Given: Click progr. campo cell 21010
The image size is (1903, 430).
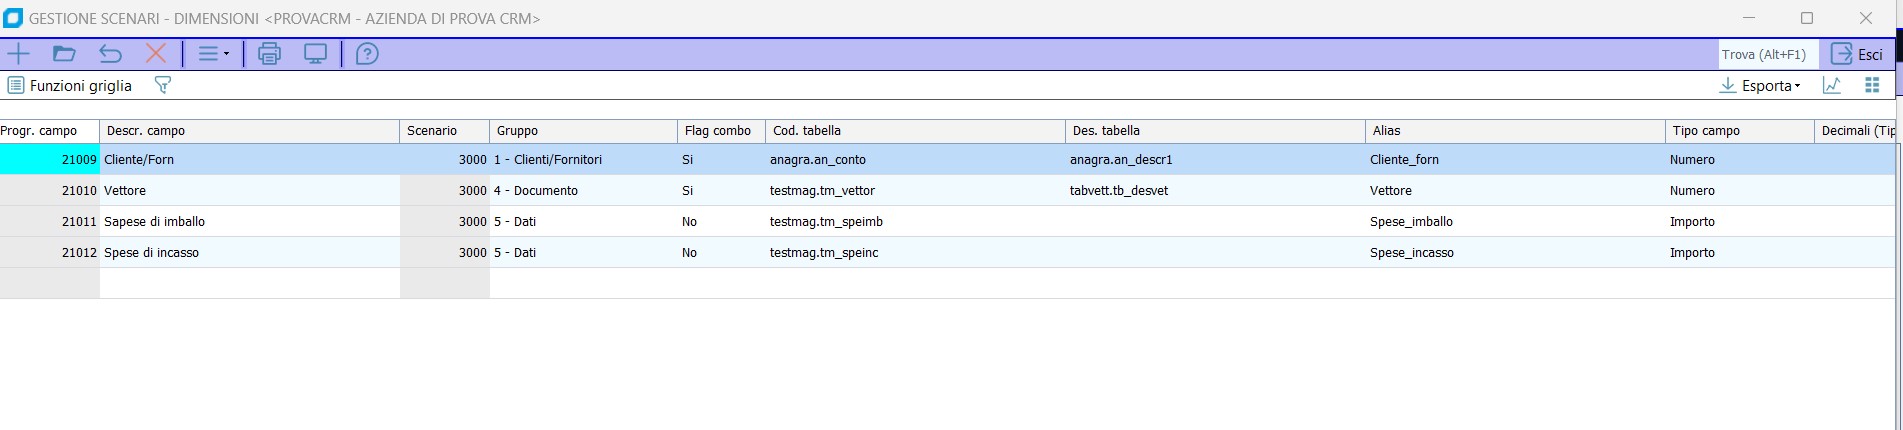Looking at the screenshot, I should (49, 191).
